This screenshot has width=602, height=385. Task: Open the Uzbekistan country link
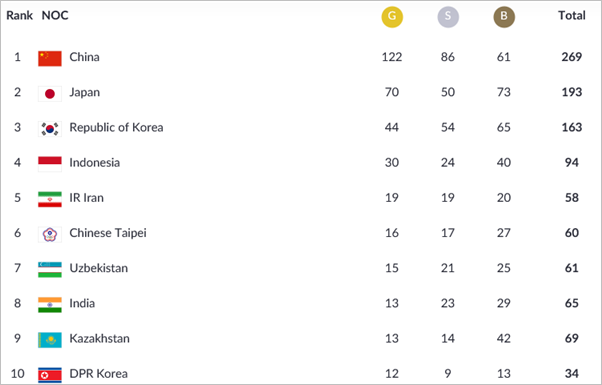pyautogui.click(x=99, y=268)
